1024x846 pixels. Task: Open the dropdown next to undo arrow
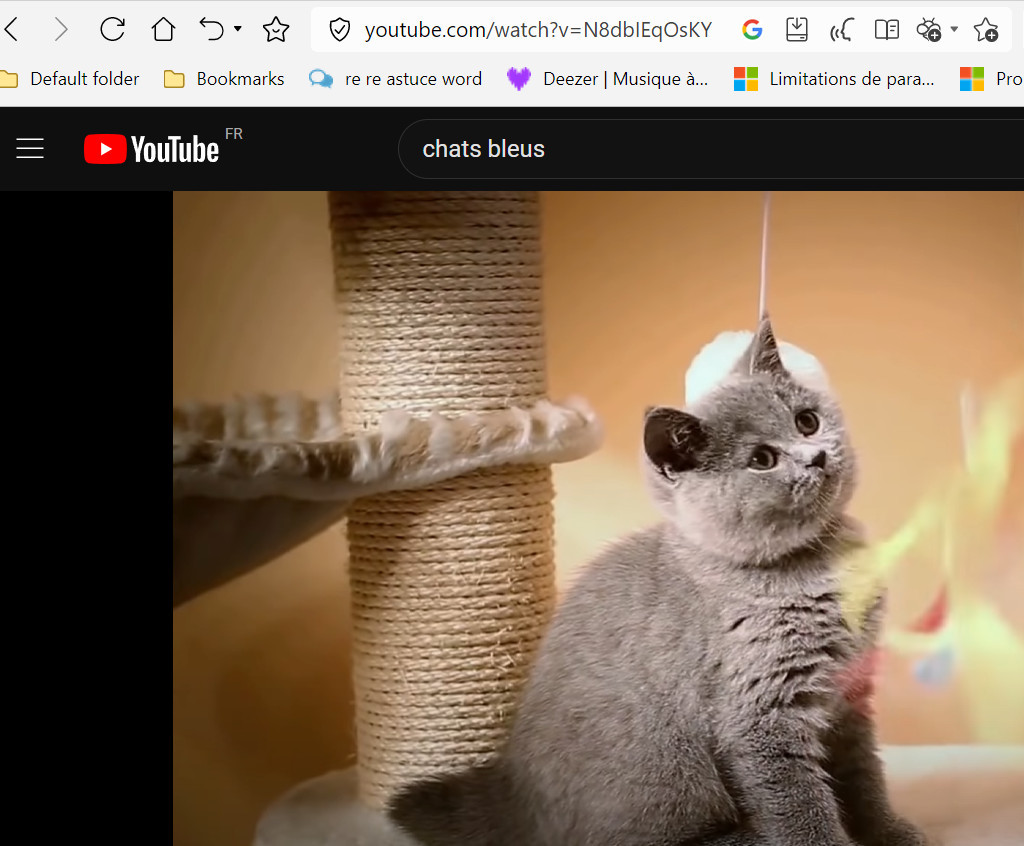(238, 29)
